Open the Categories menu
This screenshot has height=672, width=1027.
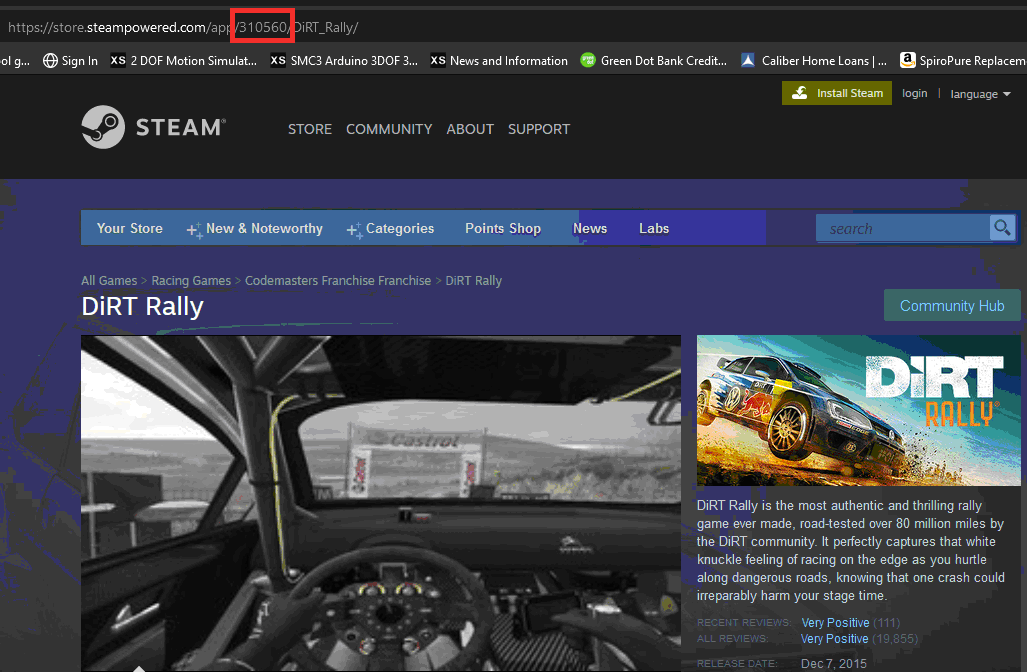400,229
